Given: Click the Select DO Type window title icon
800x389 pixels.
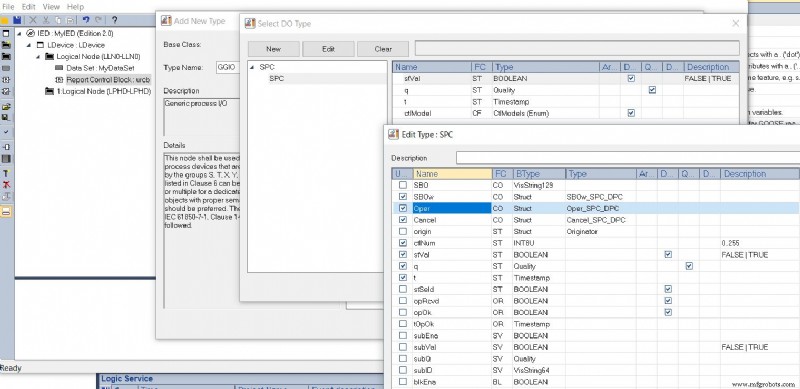Looking at the screenshot, I should pyautogui.click(x=250, y=23).
